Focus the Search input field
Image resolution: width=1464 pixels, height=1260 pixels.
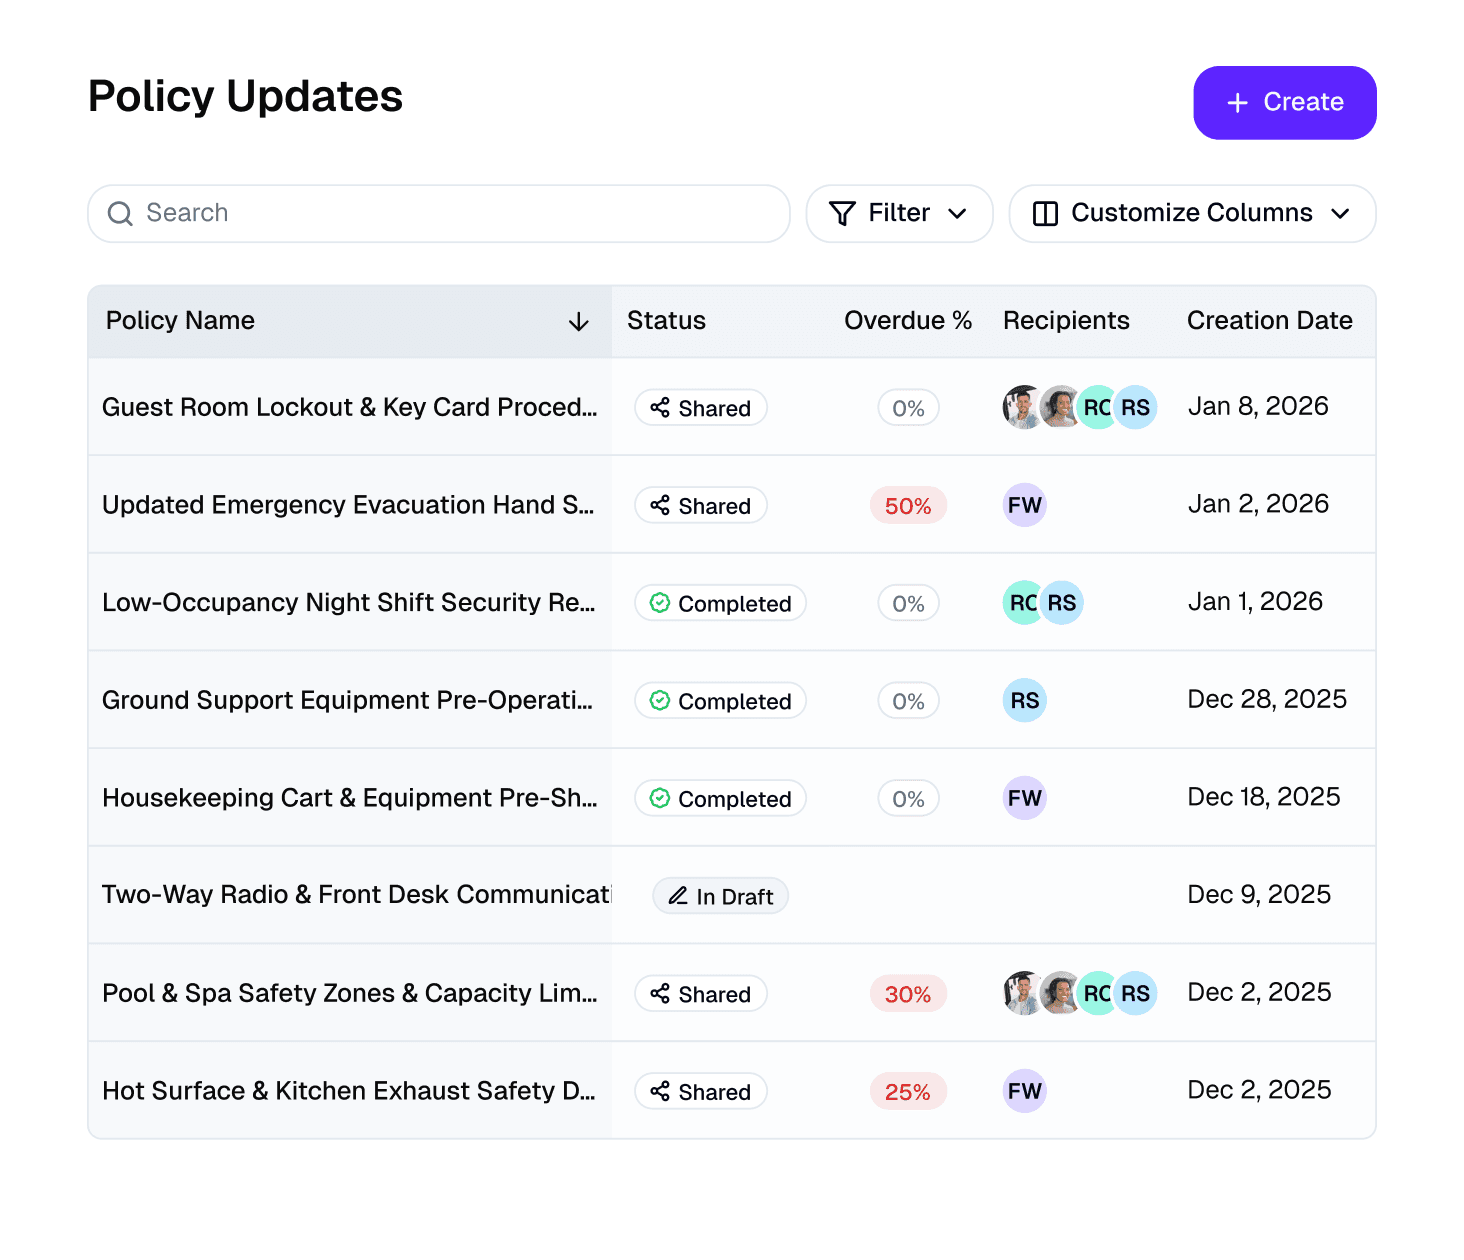[439, 213]
